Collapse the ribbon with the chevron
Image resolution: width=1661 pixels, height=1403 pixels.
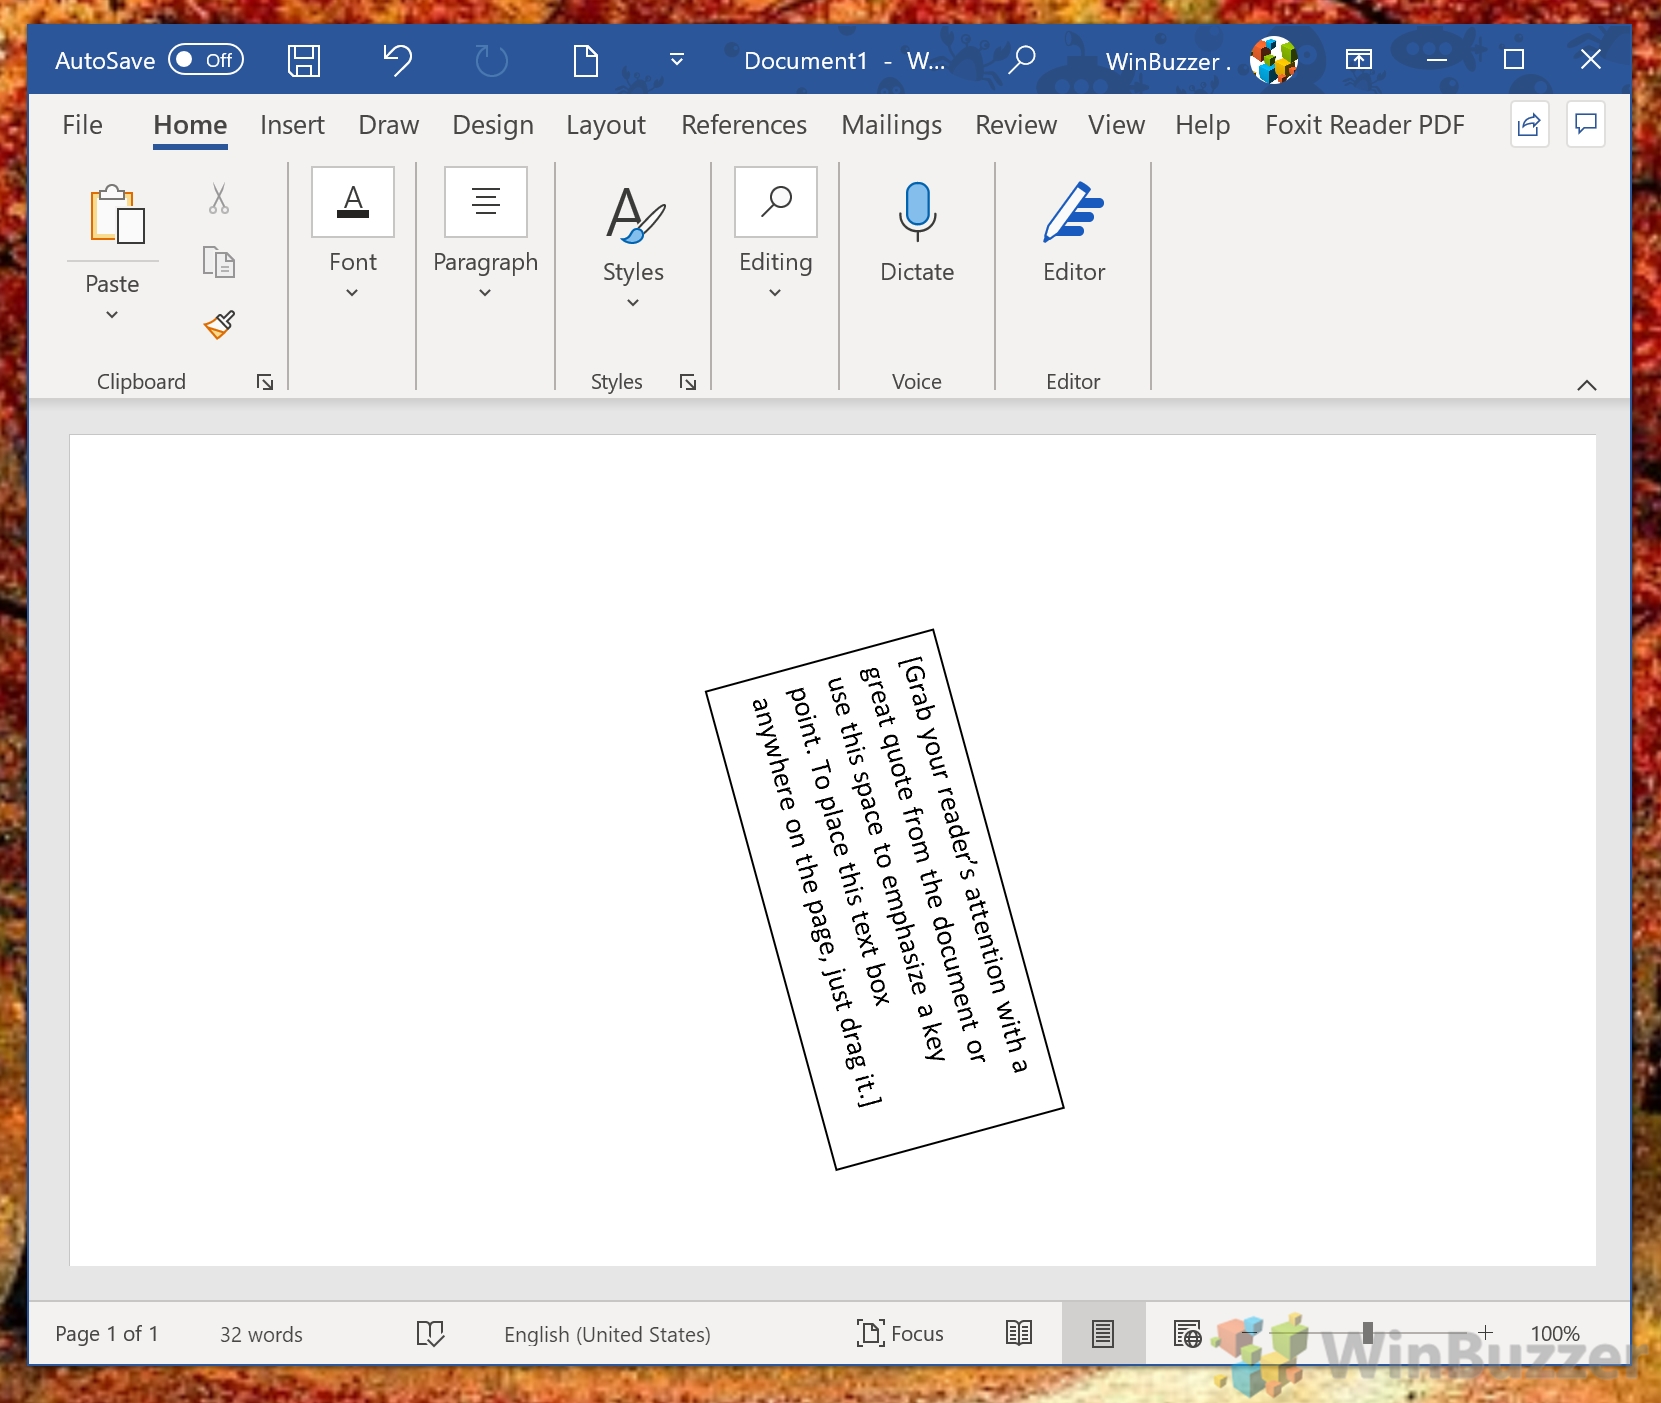[1586, 384]
